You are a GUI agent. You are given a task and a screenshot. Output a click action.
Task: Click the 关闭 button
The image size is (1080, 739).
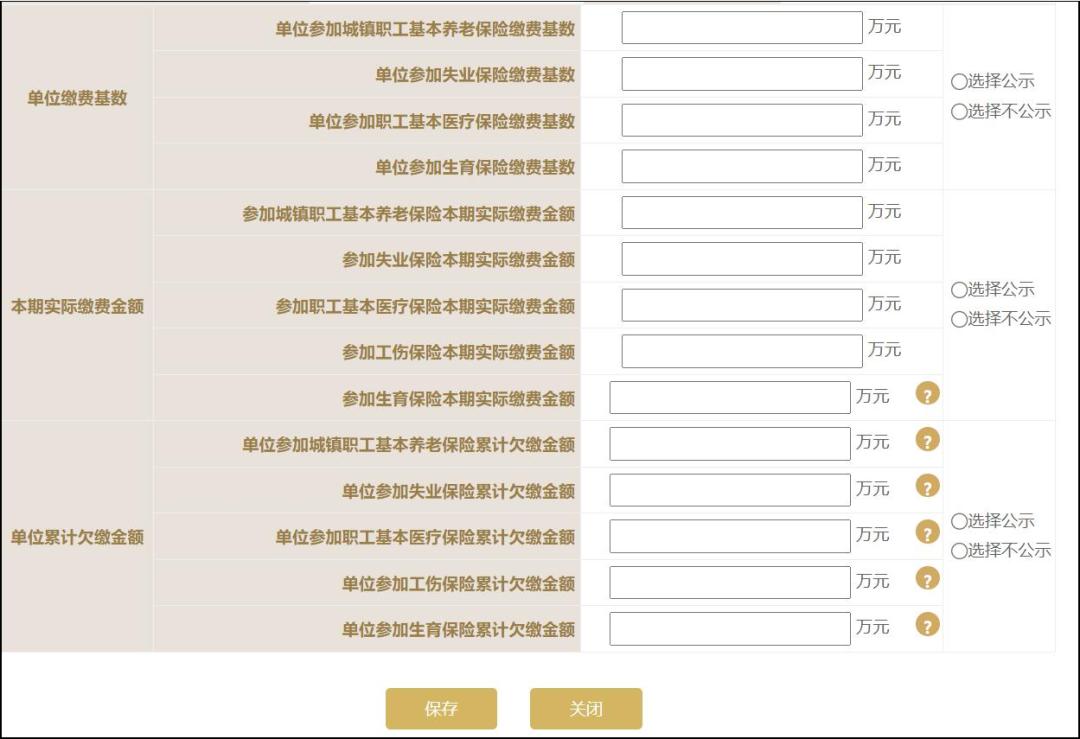coord(586,709)
